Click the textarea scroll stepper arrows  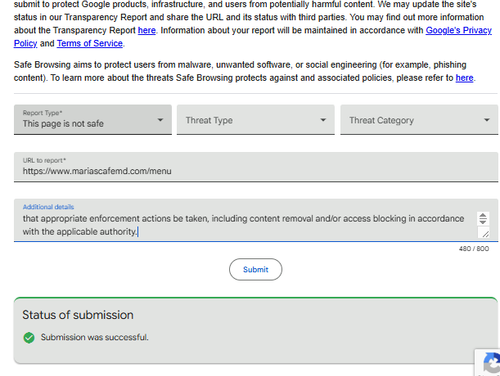click(483, 219)
